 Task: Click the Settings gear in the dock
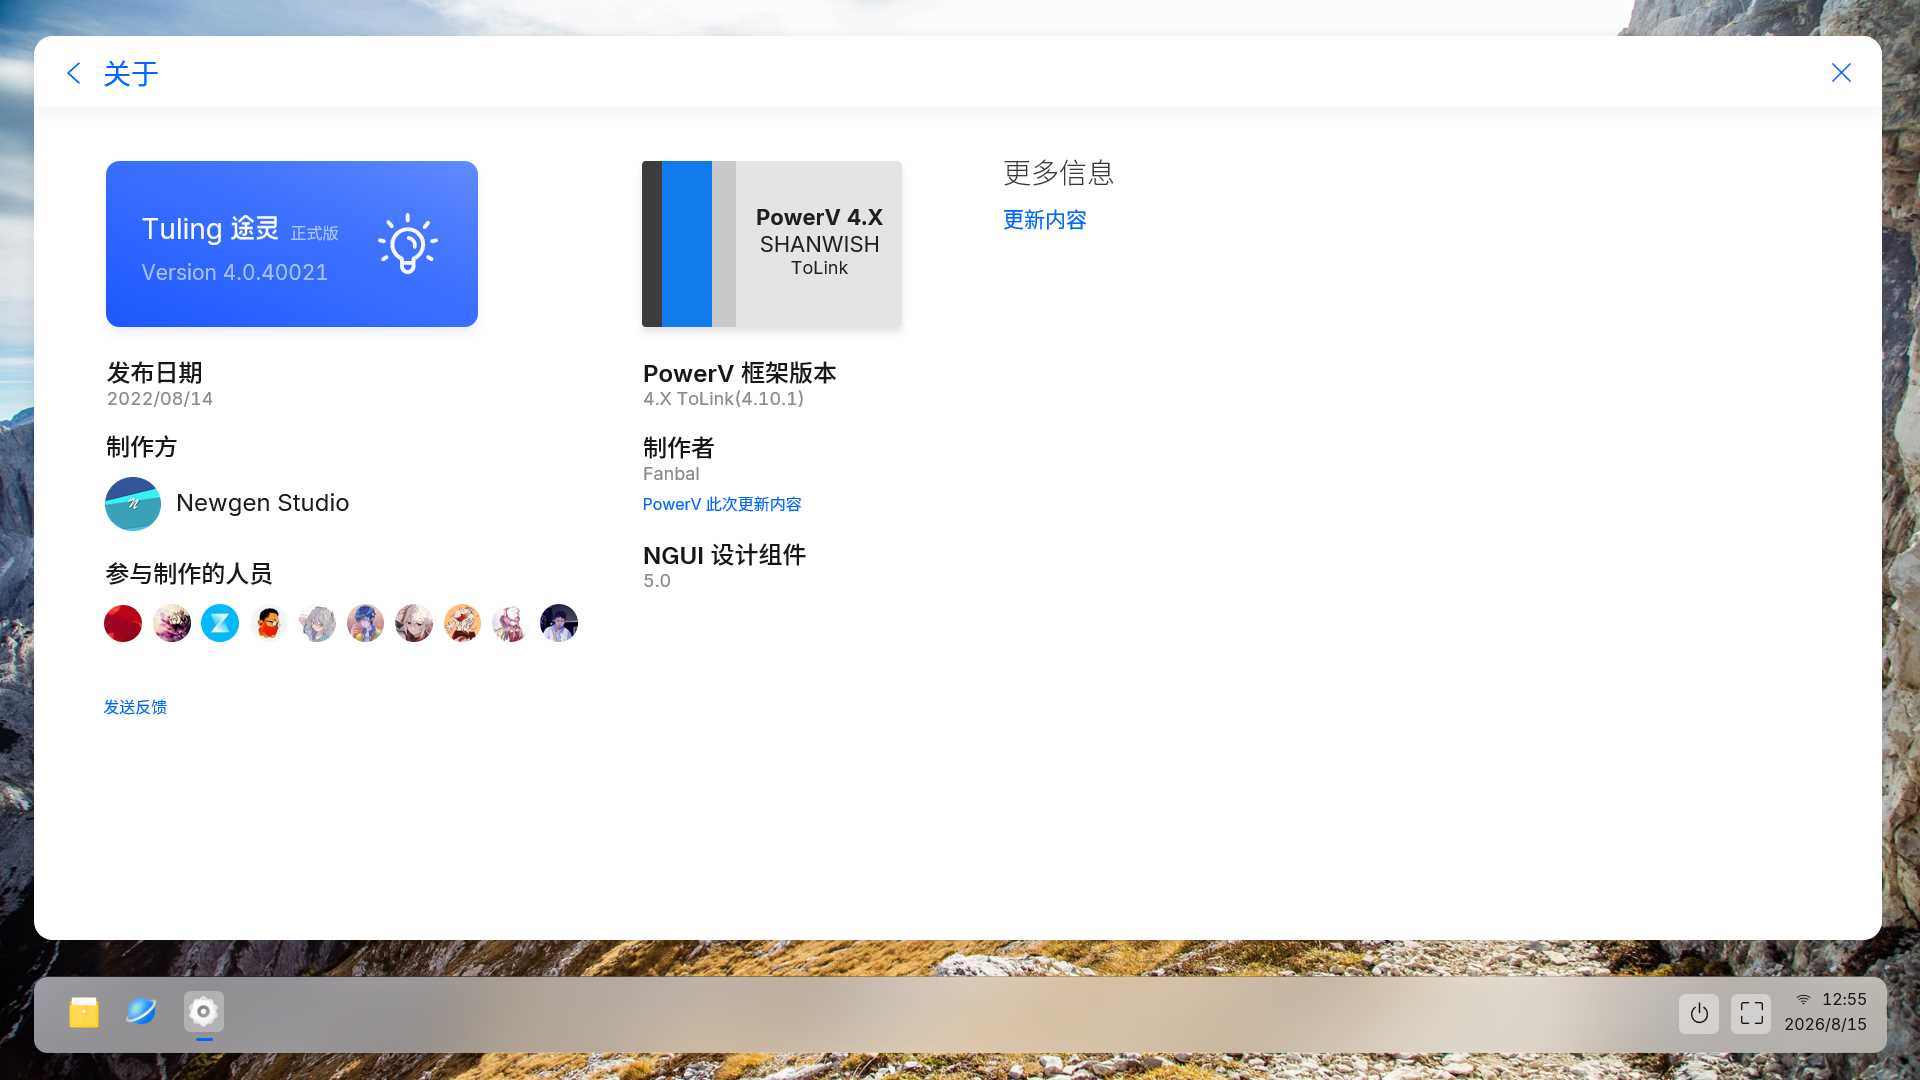point(204,1012)
